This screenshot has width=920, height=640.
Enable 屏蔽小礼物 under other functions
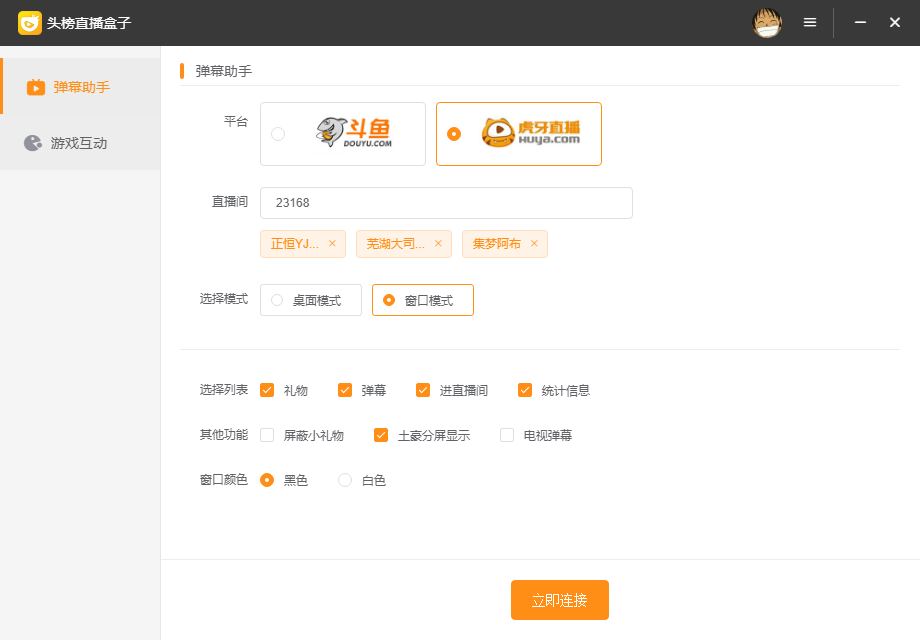[266, 435]
